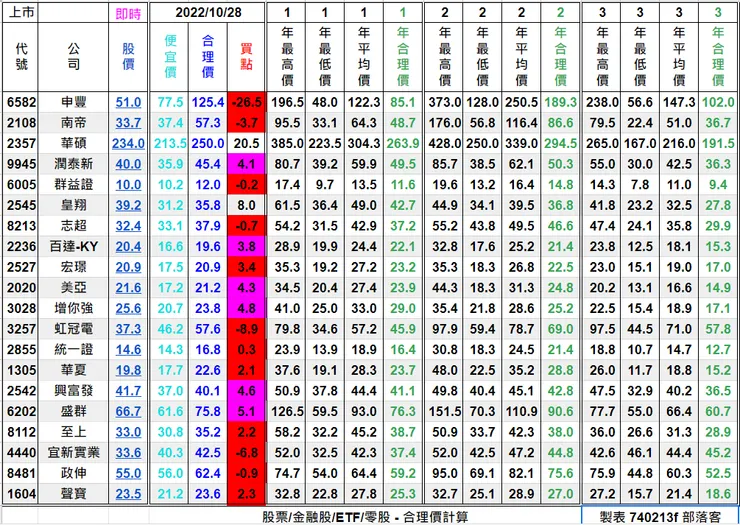740x525 pixels.
Task: Select stock code cell 1604
Action: [20, 494]
